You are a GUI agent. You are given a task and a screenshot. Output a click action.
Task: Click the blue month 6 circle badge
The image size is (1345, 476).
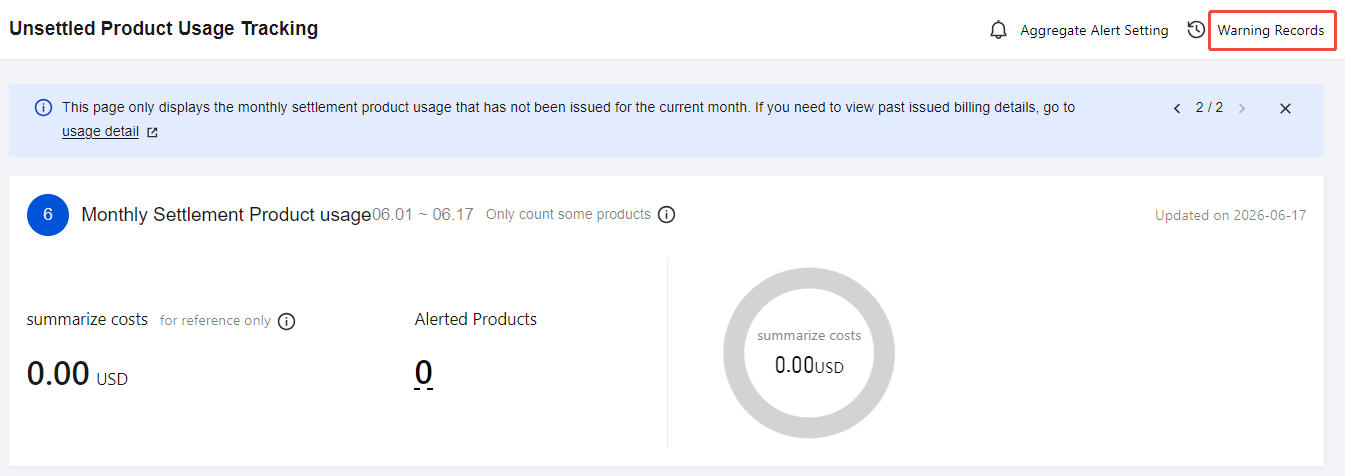click(48, 215)
